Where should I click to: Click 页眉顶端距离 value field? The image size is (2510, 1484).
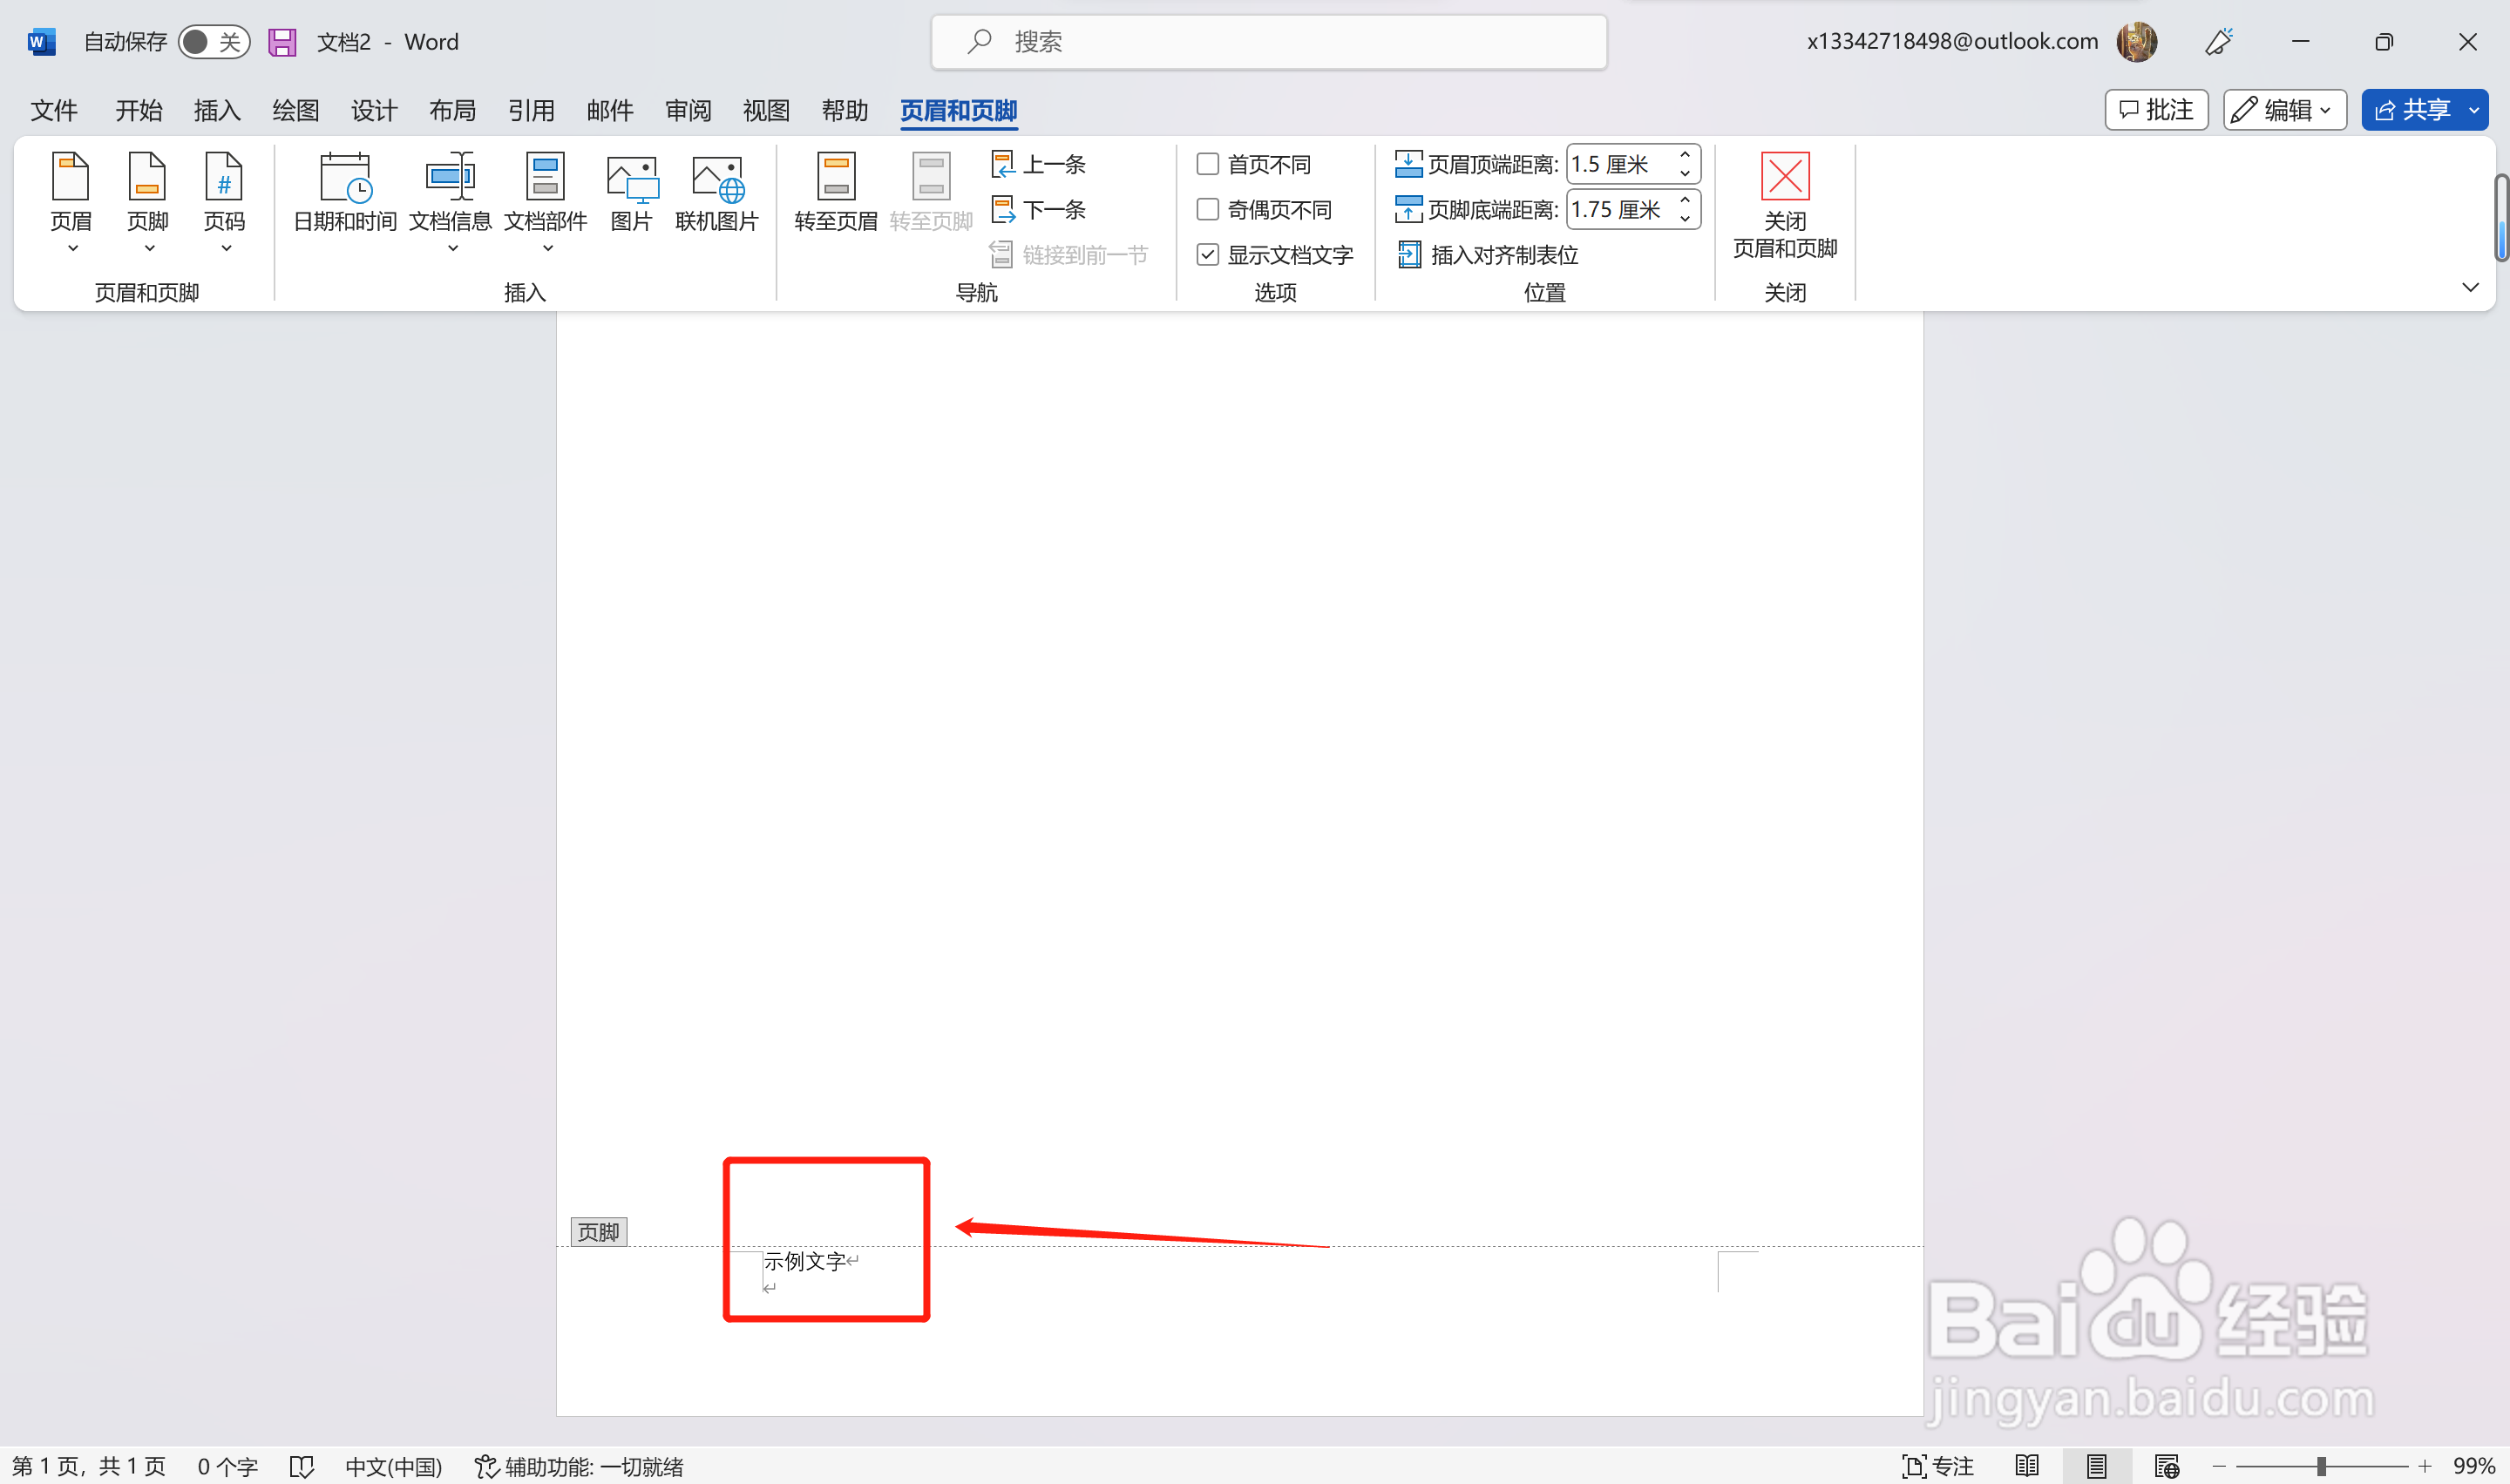[1620, 164]
